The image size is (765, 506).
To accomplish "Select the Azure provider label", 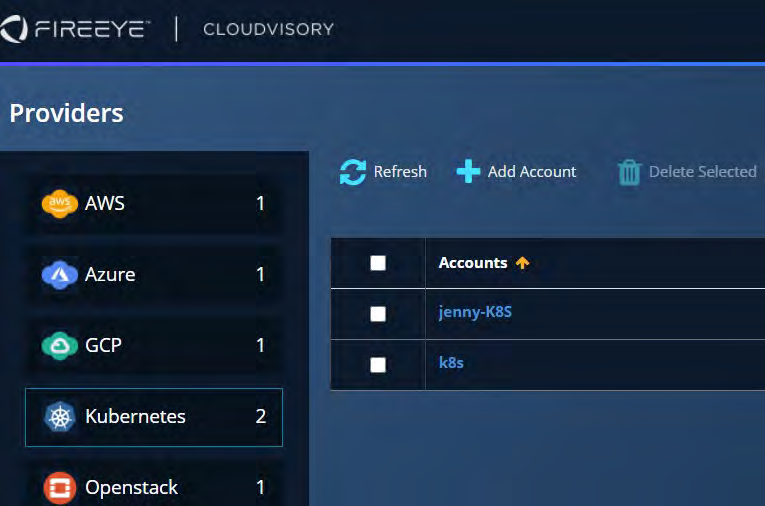I will point(110,275).
